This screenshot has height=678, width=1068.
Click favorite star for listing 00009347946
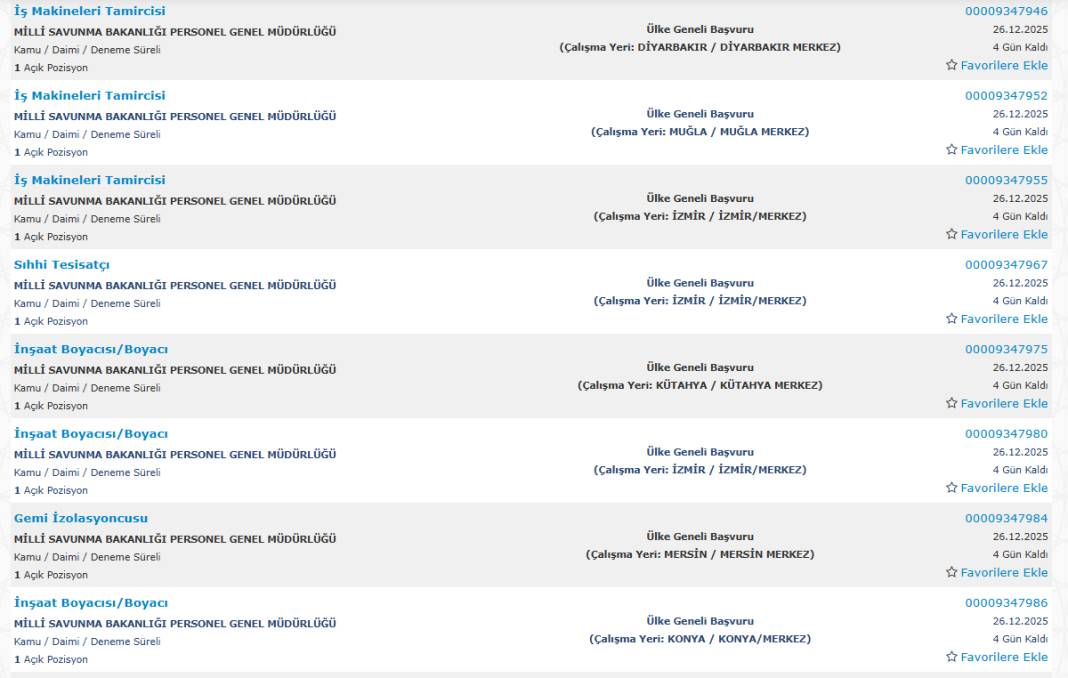951,65
